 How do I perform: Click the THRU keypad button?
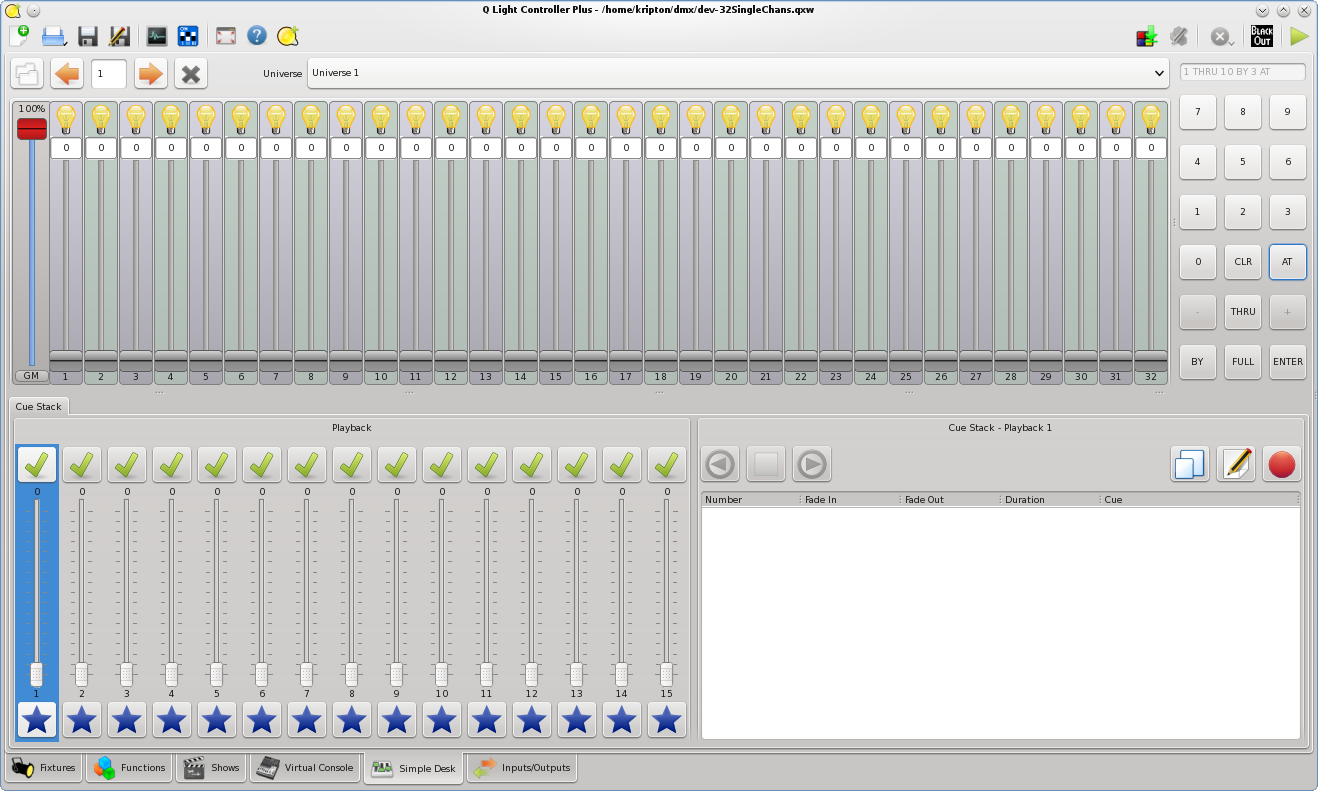[x=1243, y=312]
